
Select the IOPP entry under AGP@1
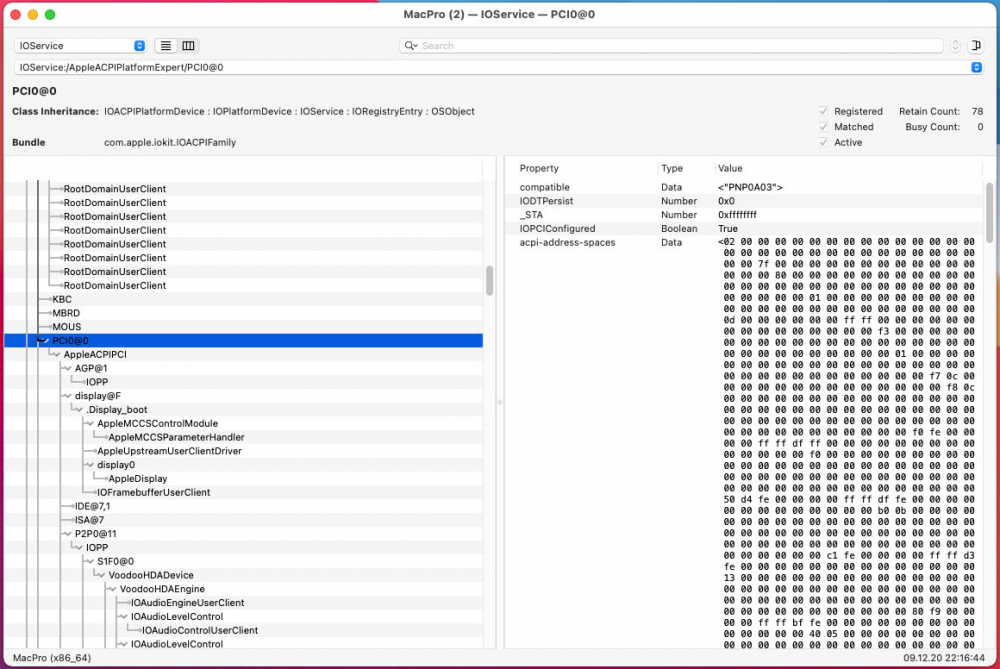tap(97, 382)
